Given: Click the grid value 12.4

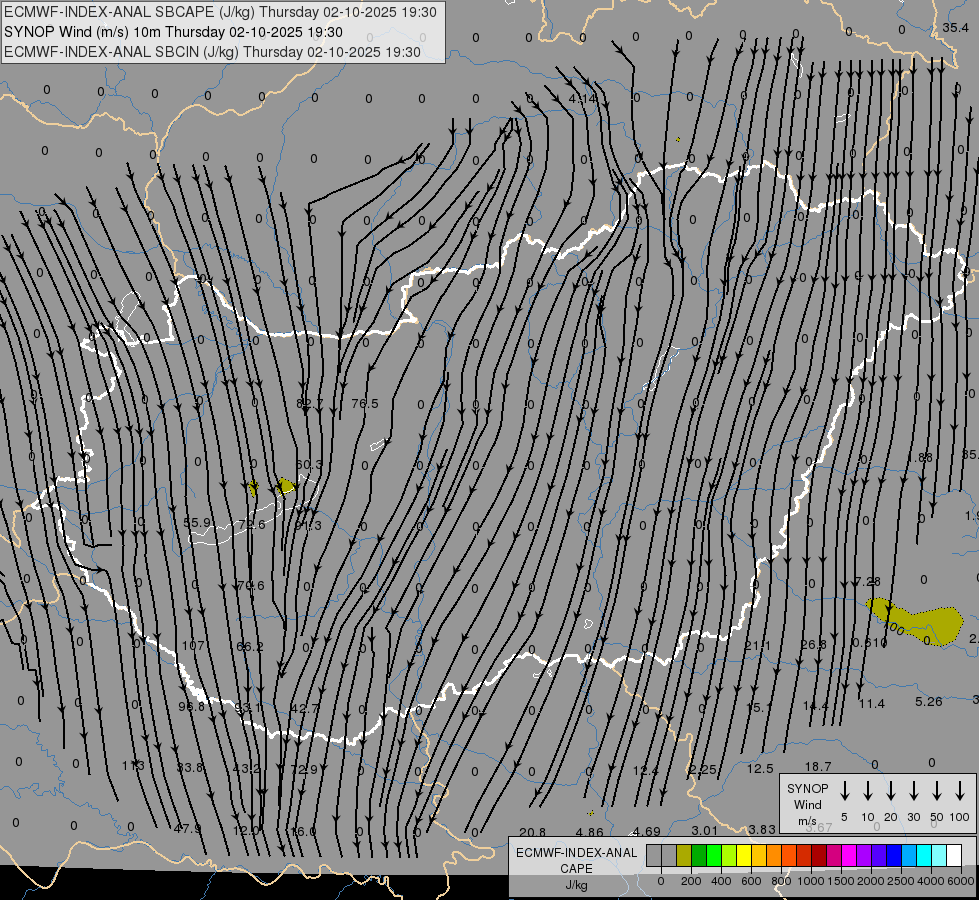Looking at the screenshot, I should tap(646, 771).
